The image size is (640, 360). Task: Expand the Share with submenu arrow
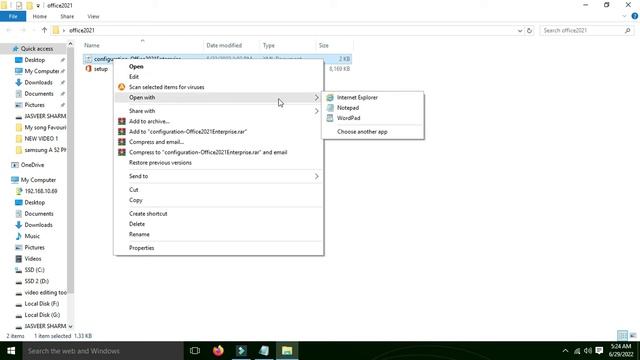317,111
